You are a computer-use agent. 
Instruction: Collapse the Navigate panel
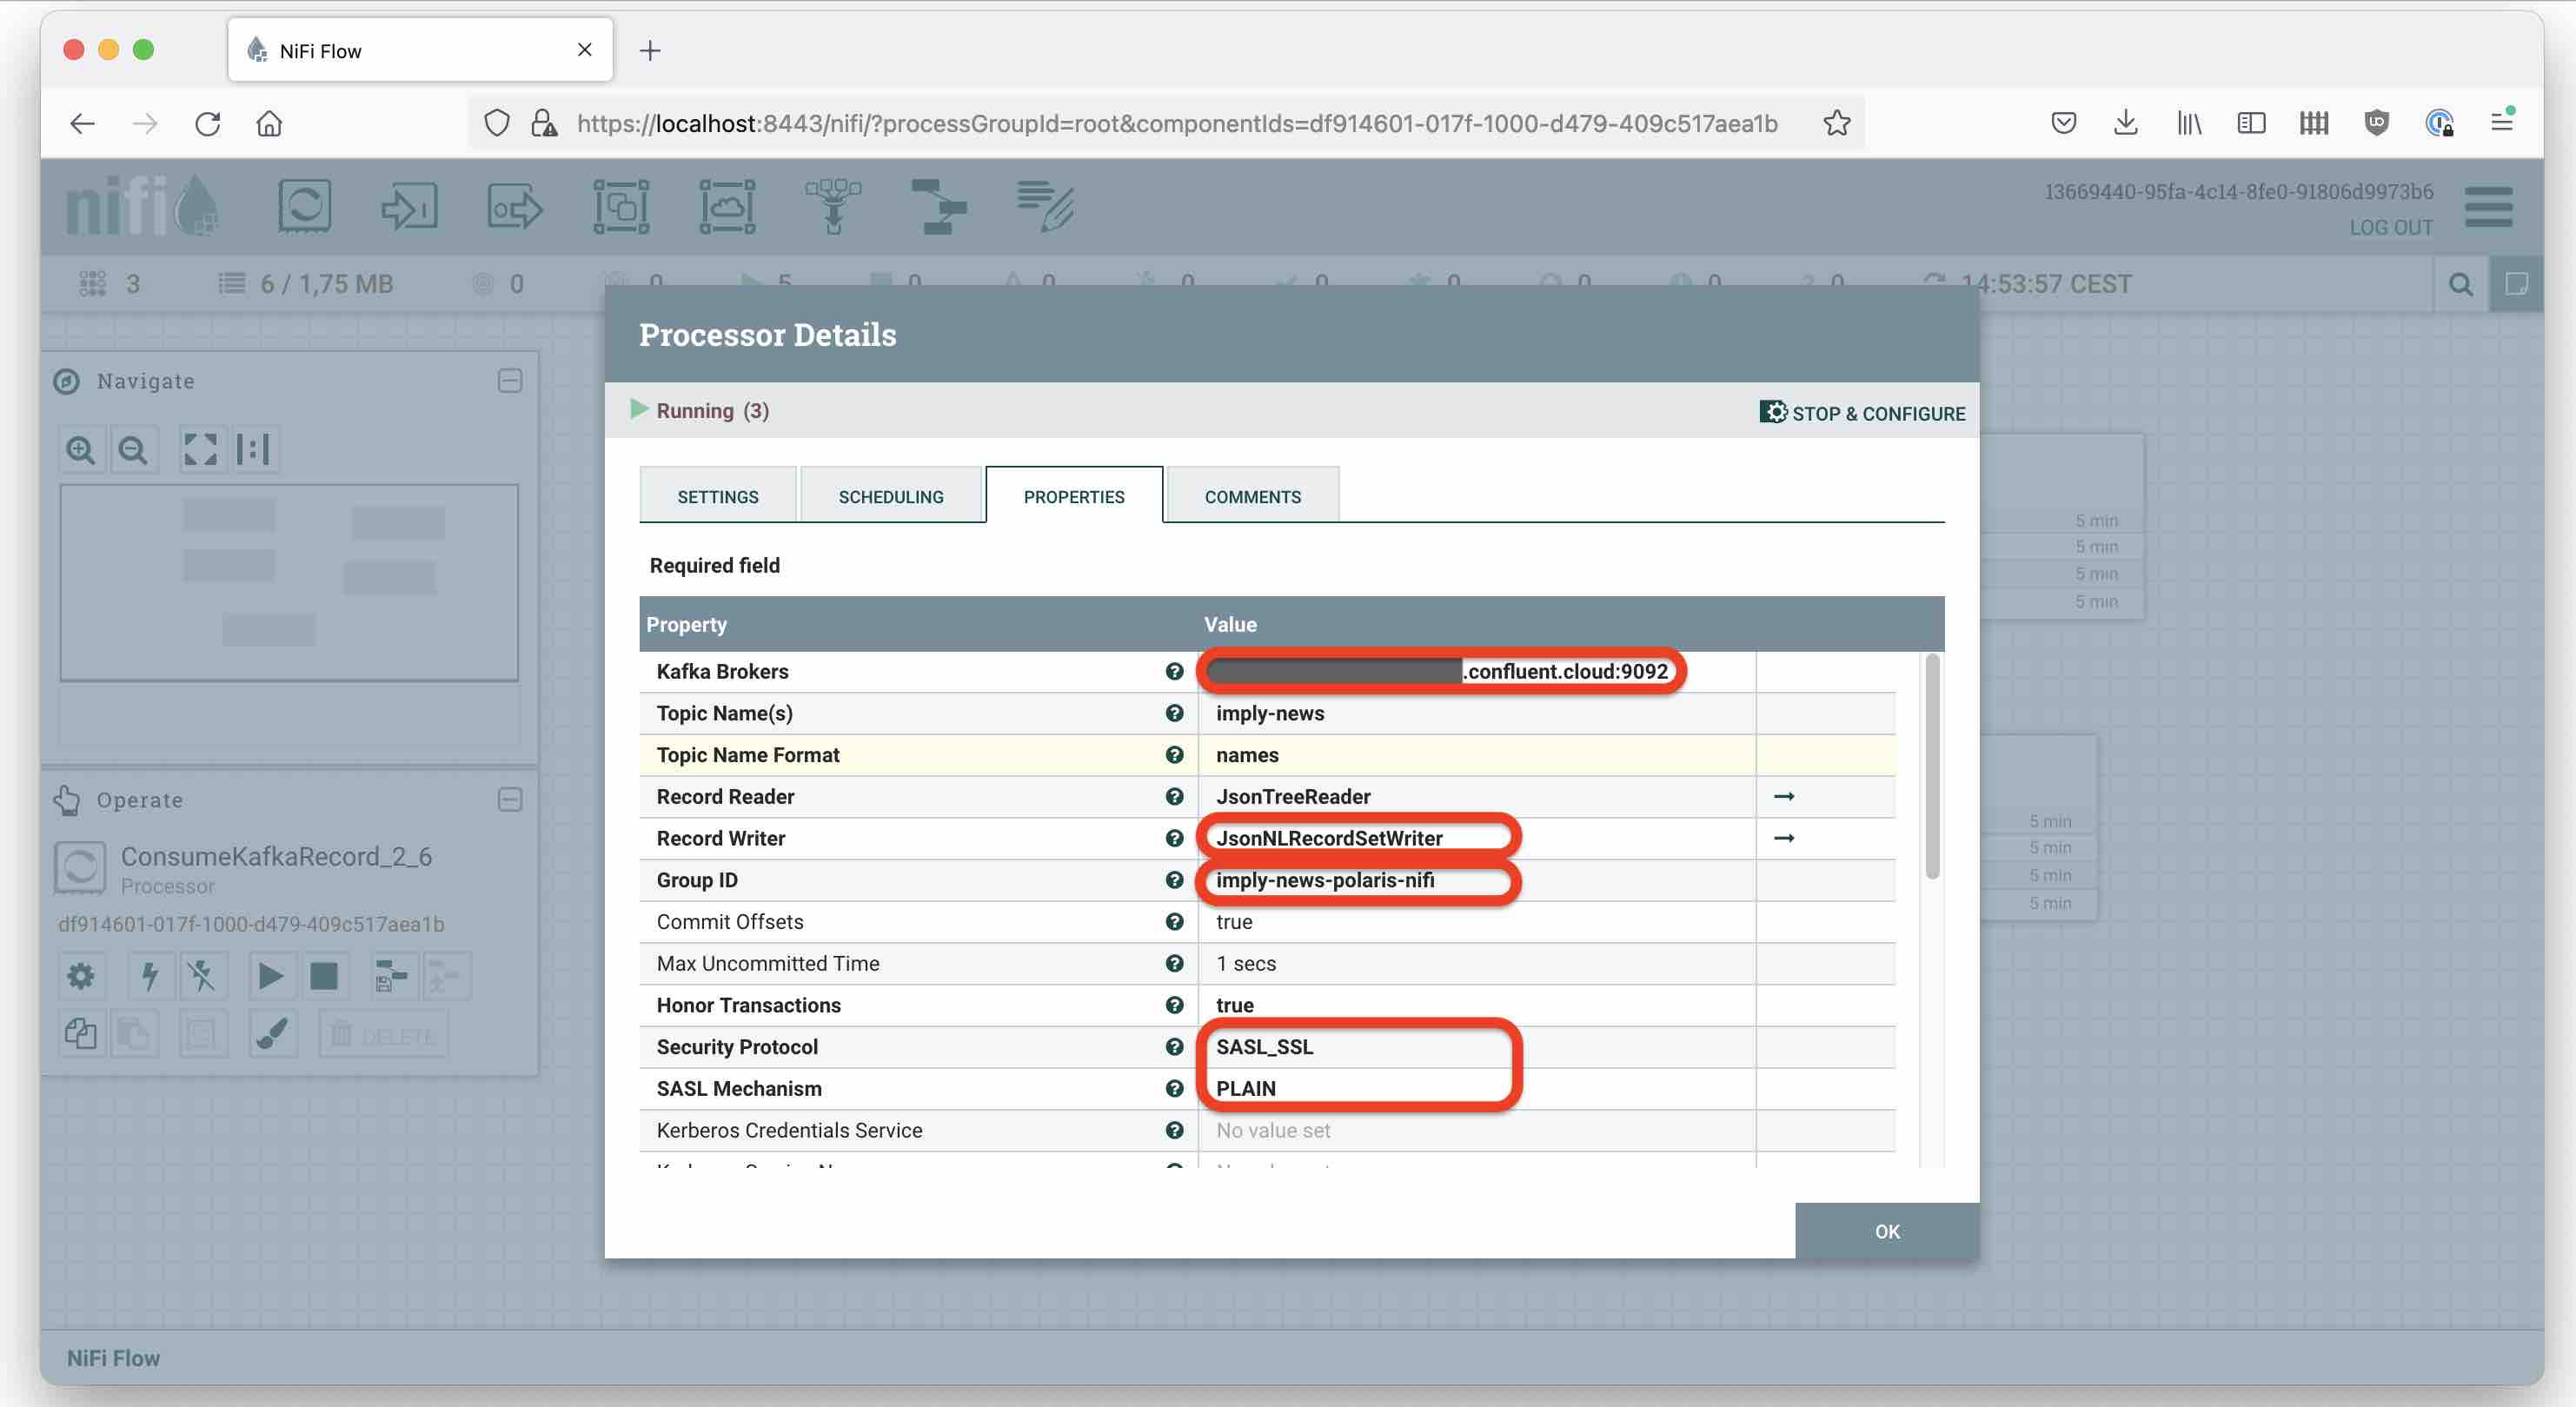510,381
